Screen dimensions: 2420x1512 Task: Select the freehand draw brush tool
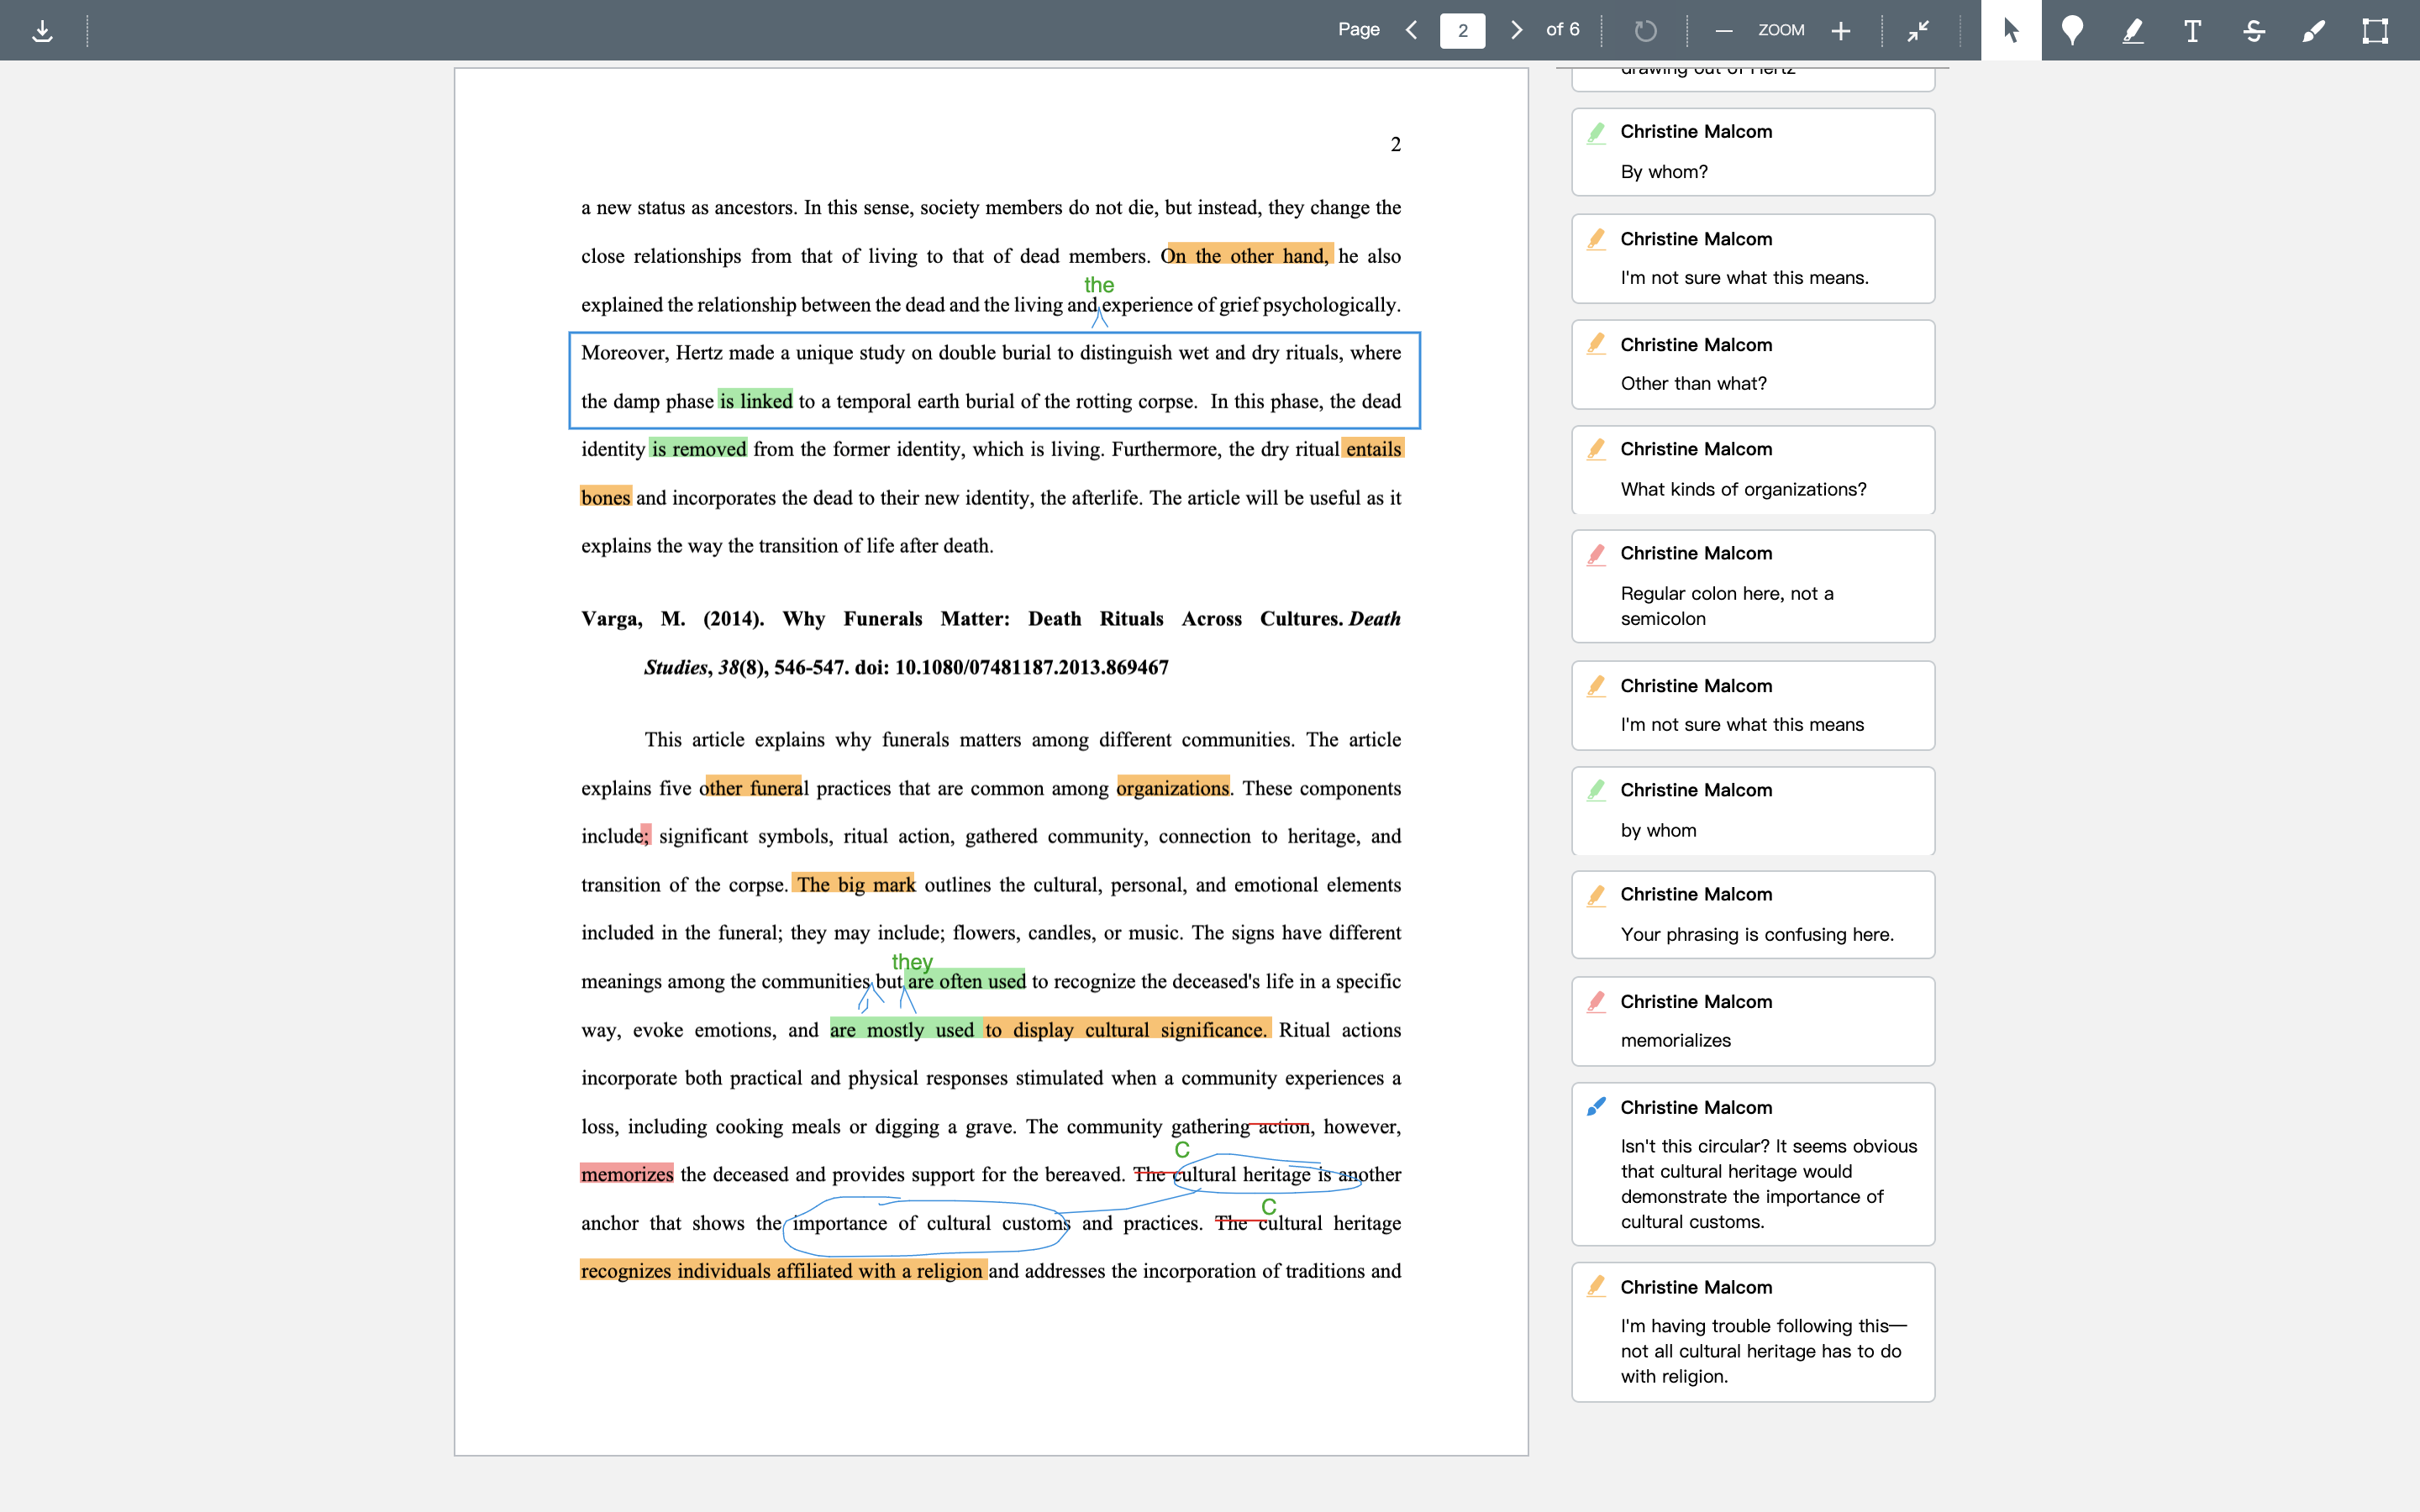point(2314,30)
